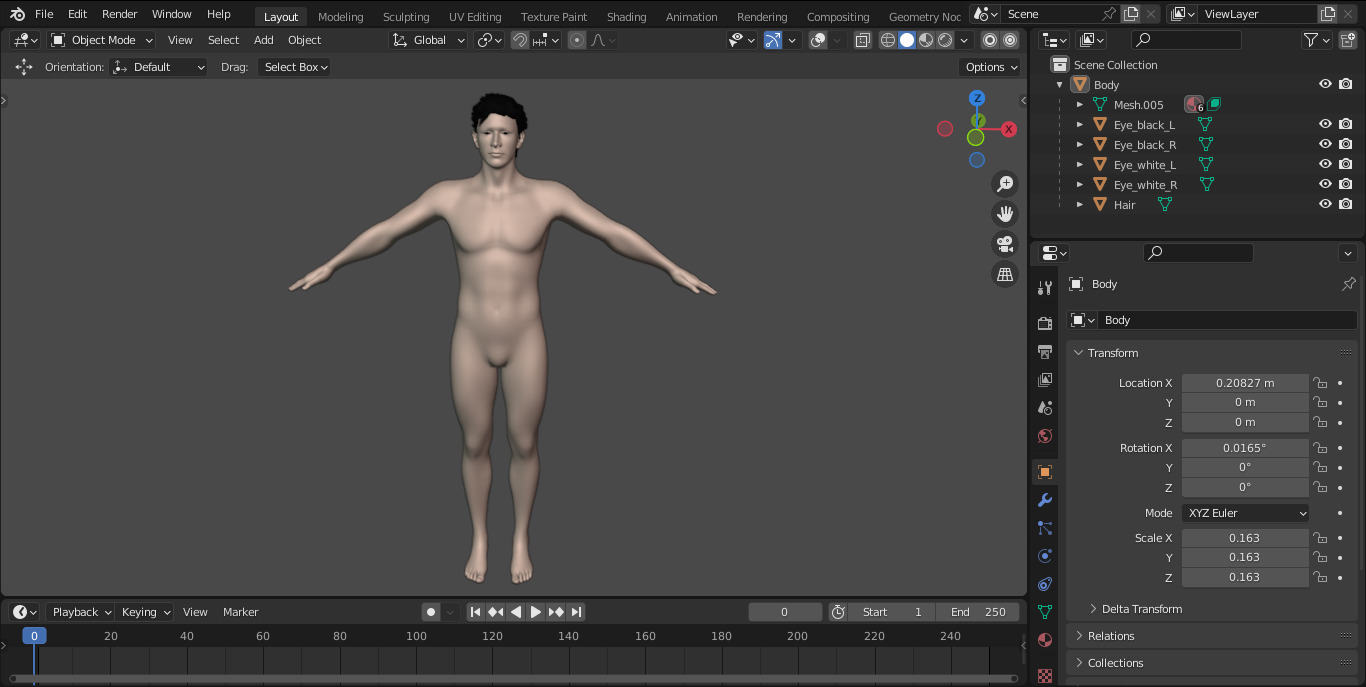Viewport: 1366px width, 687px height.
Task: Open the View Layer properties tab
Action: [1045, 380]
